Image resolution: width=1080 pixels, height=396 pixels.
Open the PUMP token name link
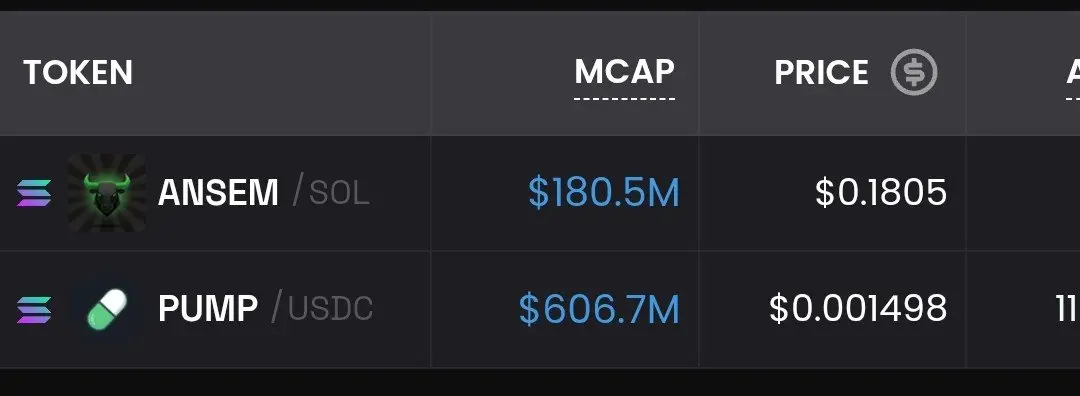click(x=208, y=309)
